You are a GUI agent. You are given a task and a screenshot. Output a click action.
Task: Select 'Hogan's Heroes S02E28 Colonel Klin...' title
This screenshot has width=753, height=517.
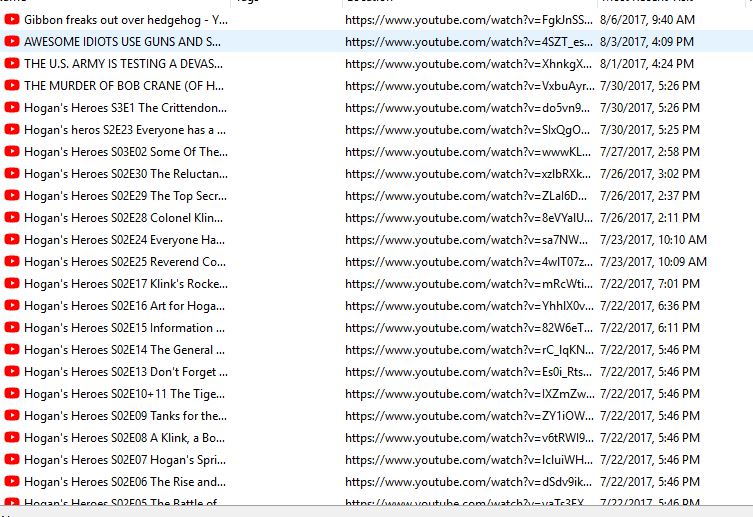(x=123, y=218)
